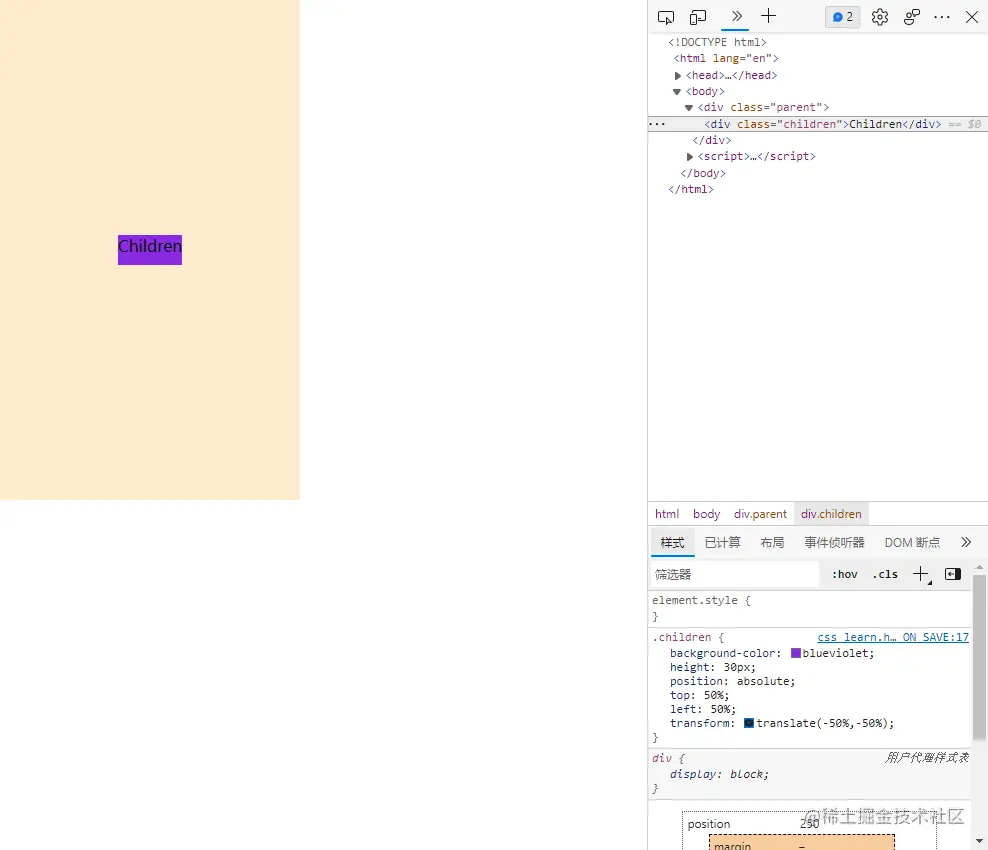
Task: Collapse the div class parent node
Action: (689, 108)
